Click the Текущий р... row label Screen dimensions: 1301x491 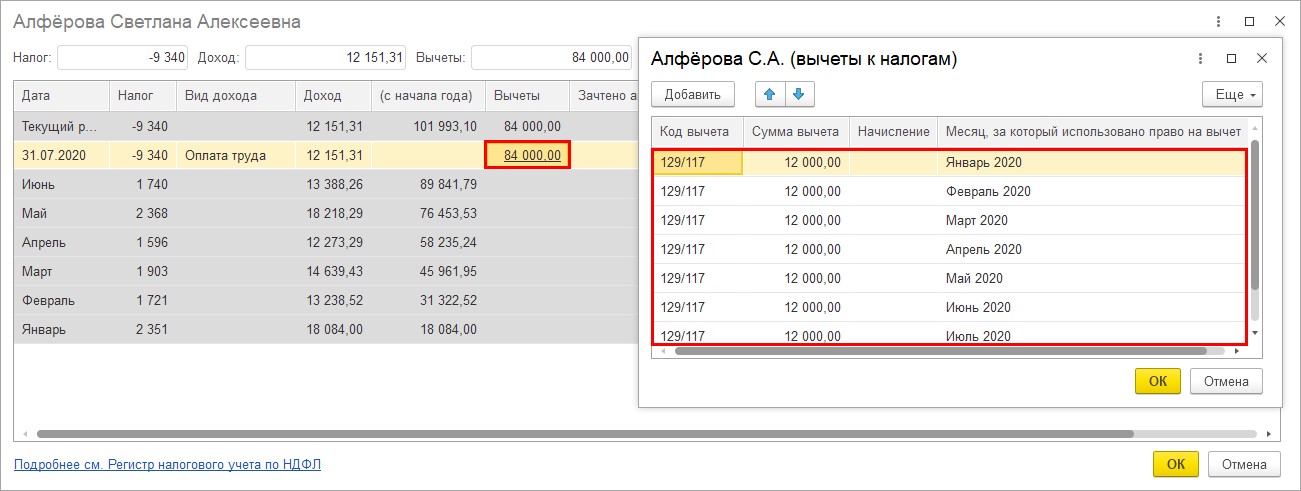(x=61, y=126)
